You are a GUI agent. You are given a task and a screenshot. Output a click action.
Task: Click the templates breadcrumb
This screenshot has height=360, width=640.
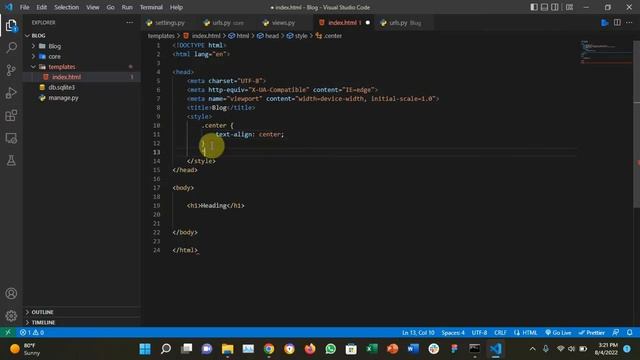click(161, 36)
